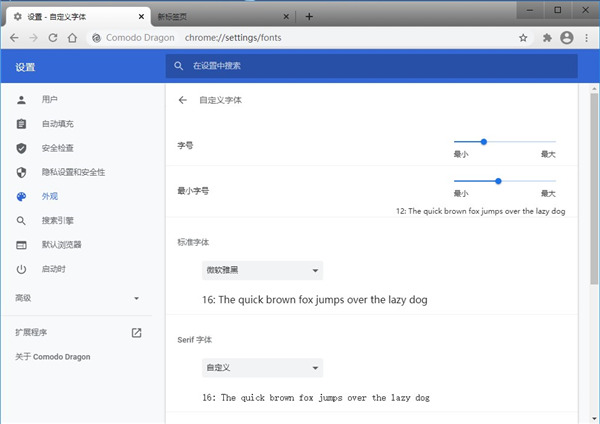The image size is (600, 424).
Task: Expand the 高级 section in the sidebar
Action: click(136, 298)
